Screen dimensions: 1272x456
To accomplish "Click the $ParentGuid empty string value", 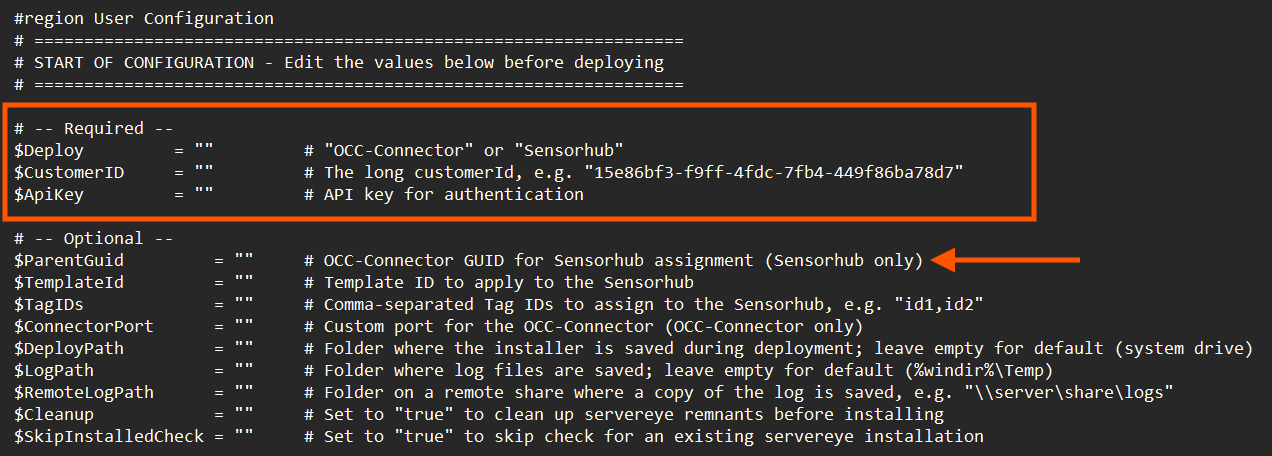I will click(244, 260).
